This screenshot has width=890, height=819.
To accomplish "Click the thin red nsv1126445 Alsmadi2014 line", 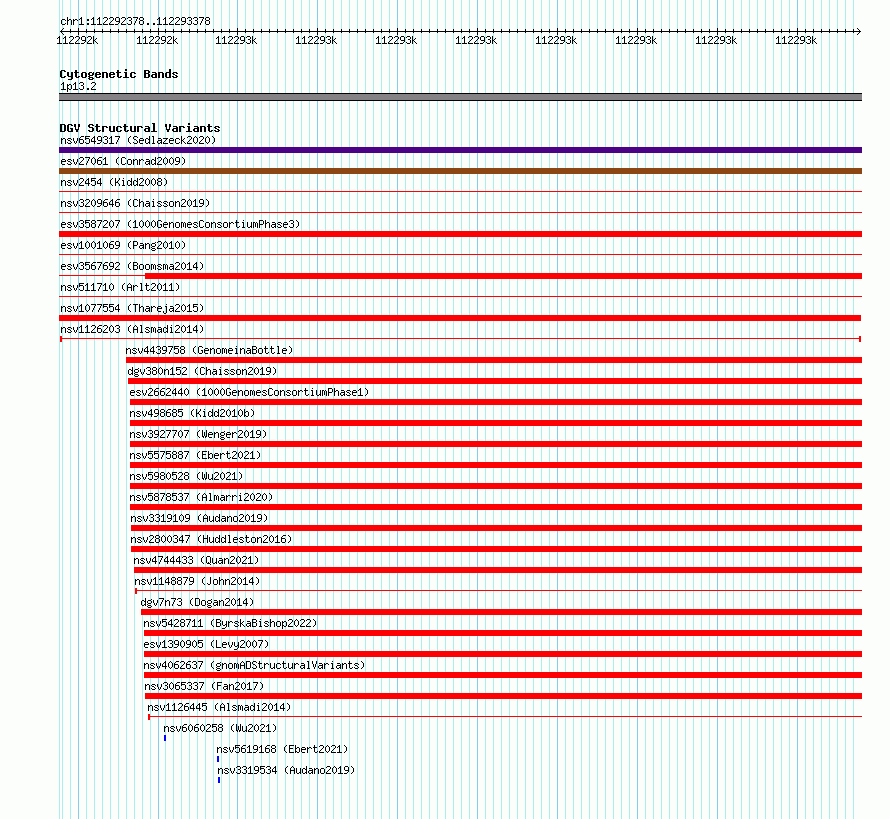I will 505,717.
